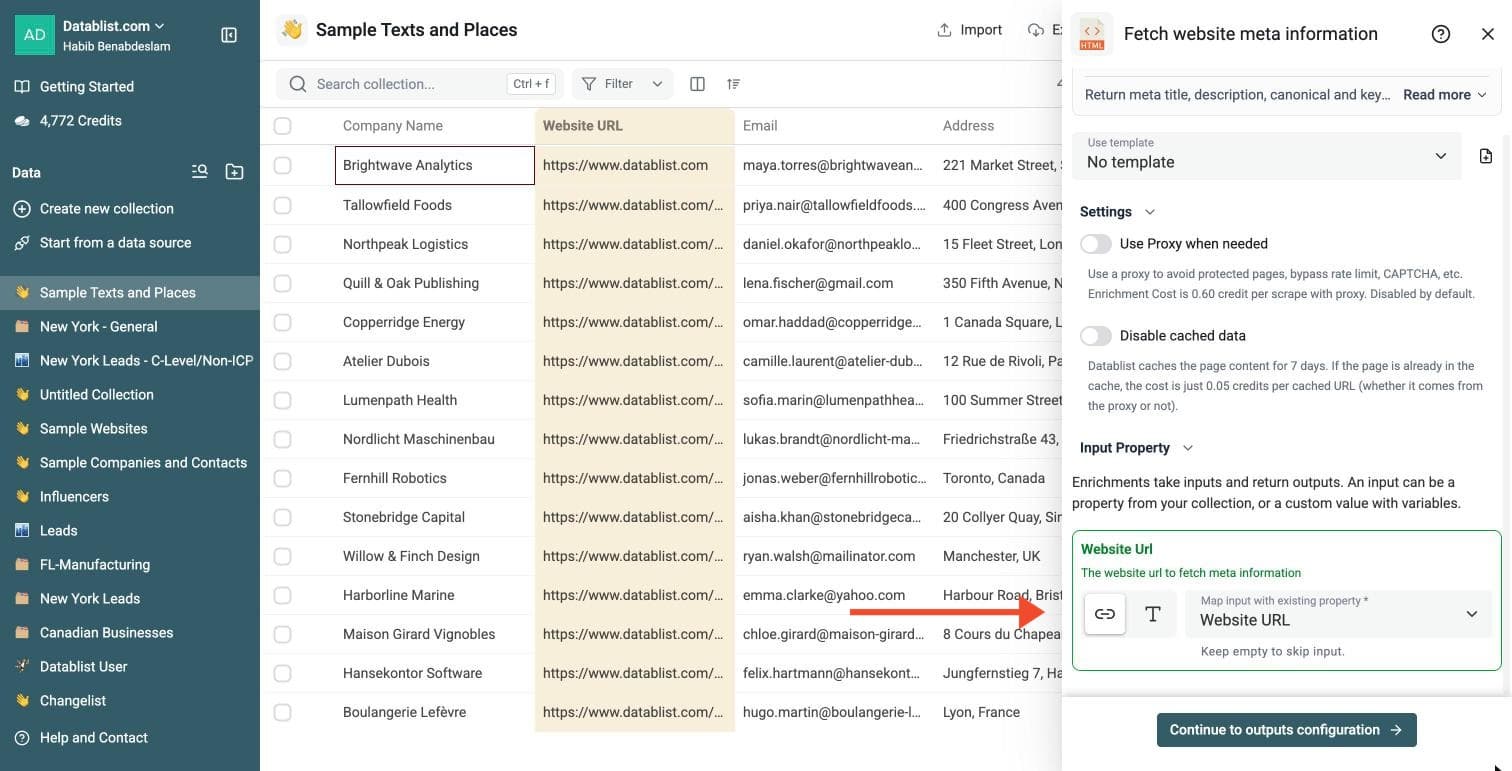Open the Canadian Businesses folder

[130, 633]
